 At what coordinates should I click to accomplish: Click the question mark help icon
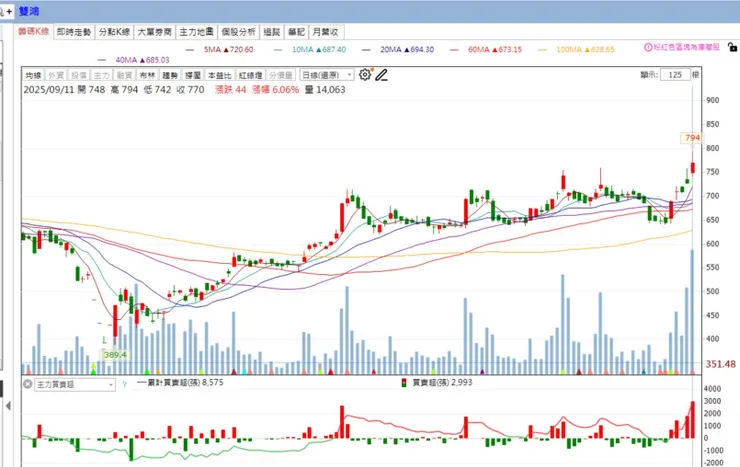click(124, 385)
